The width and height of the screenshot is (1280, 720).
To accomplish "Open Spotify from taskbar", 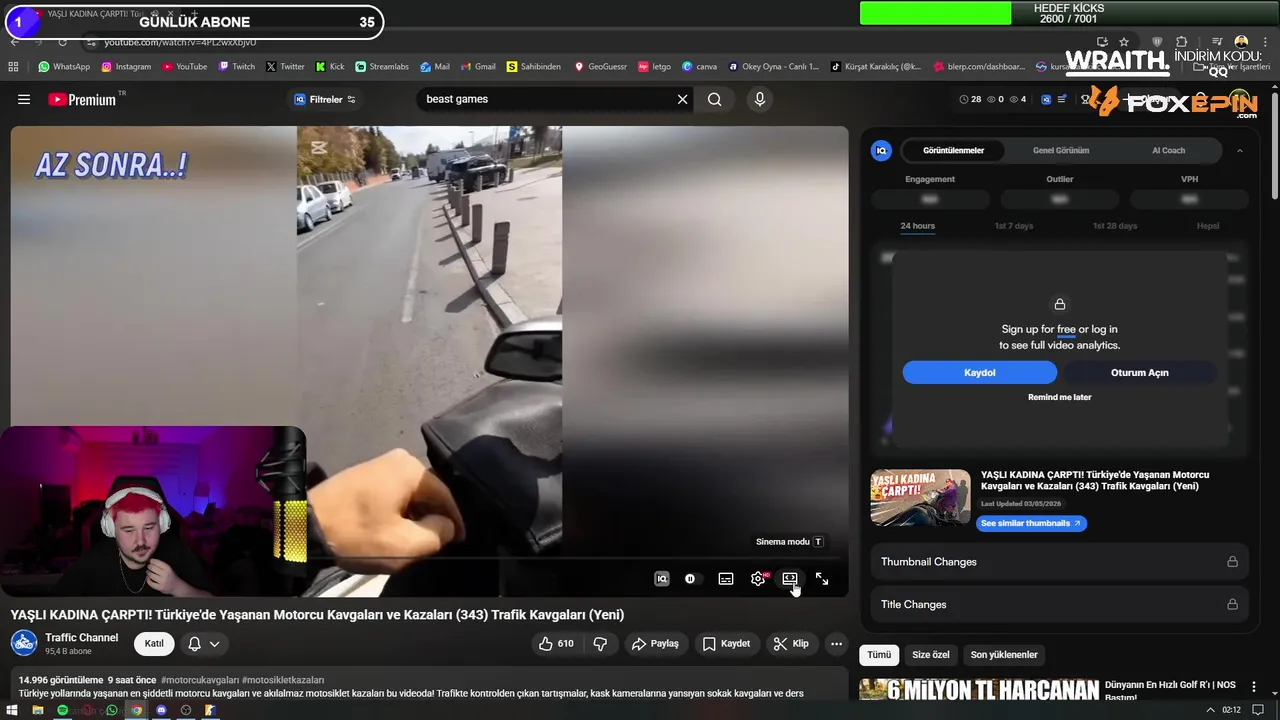I will click(62, 710).
